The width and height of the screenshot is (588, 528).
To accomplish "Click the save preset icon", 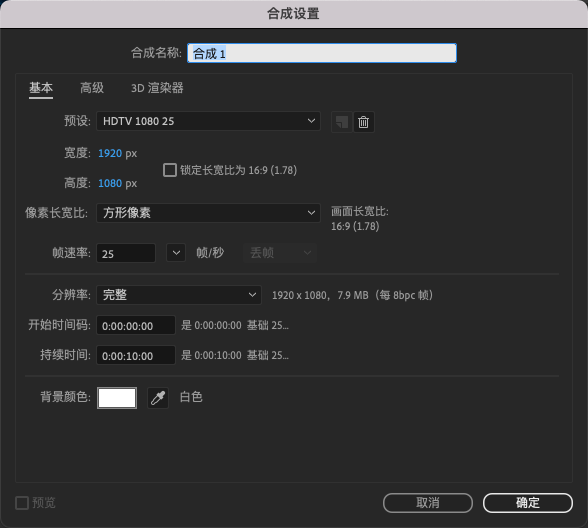I will coord(342,122).
